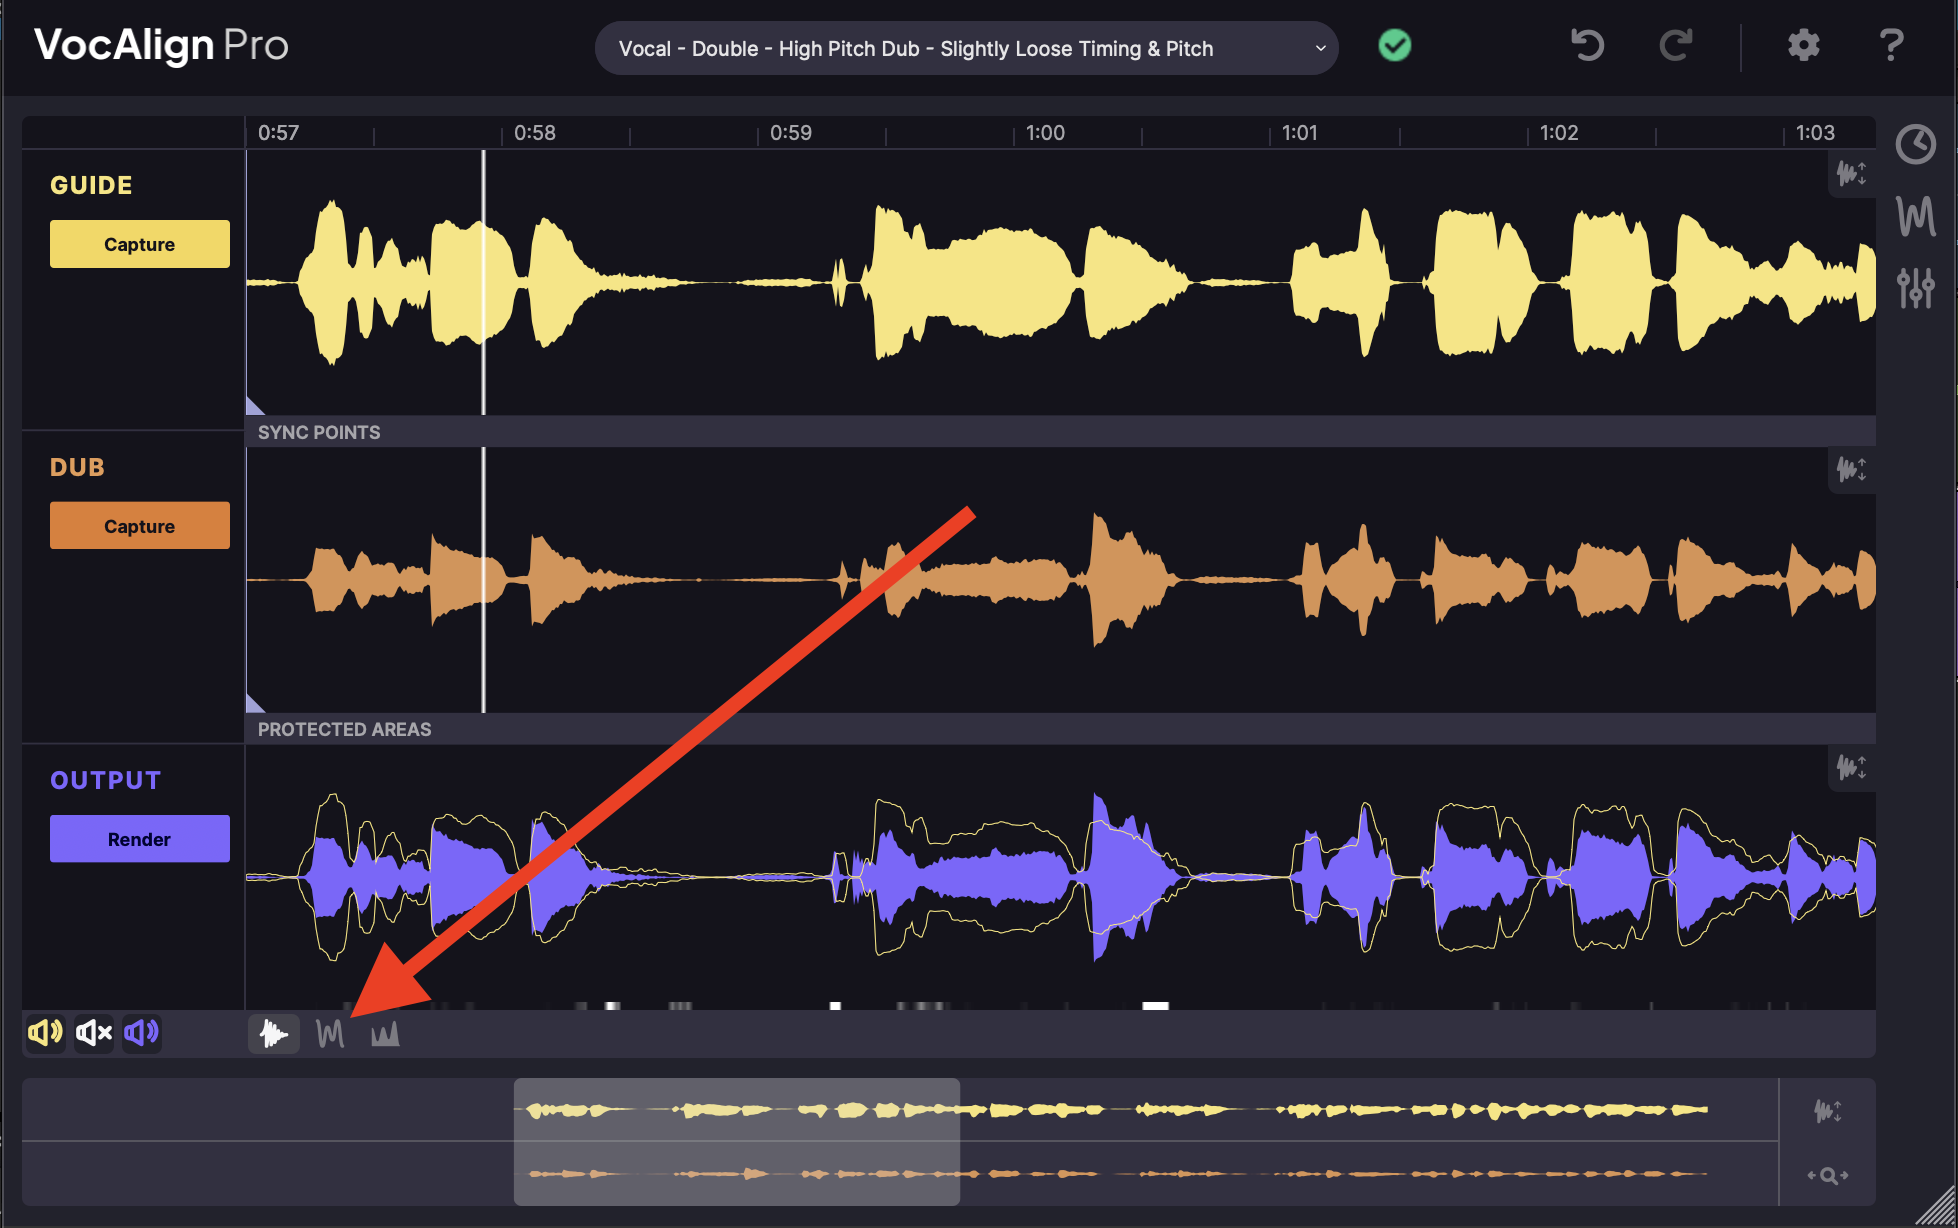The image size is (1958, 1228).
Task: Click the highlighted overview navigator region
Action: (736, 1141)
